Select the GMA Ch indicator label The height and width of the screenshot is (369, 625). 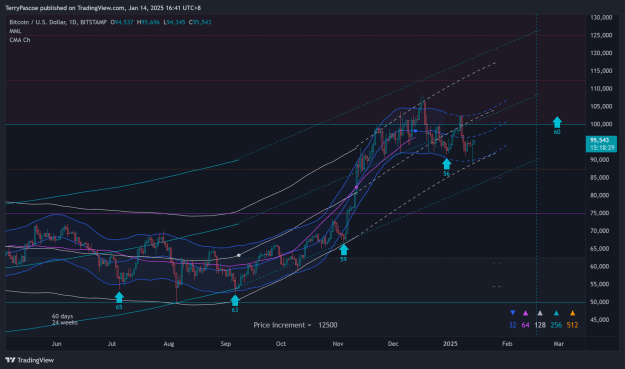[20, 40]
